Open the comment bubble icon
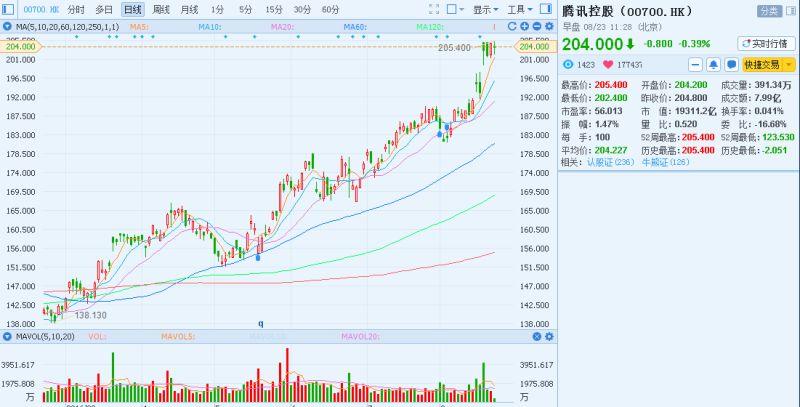Image resolution: width=800 pixels, height=407 pixels. pos(730,64)
